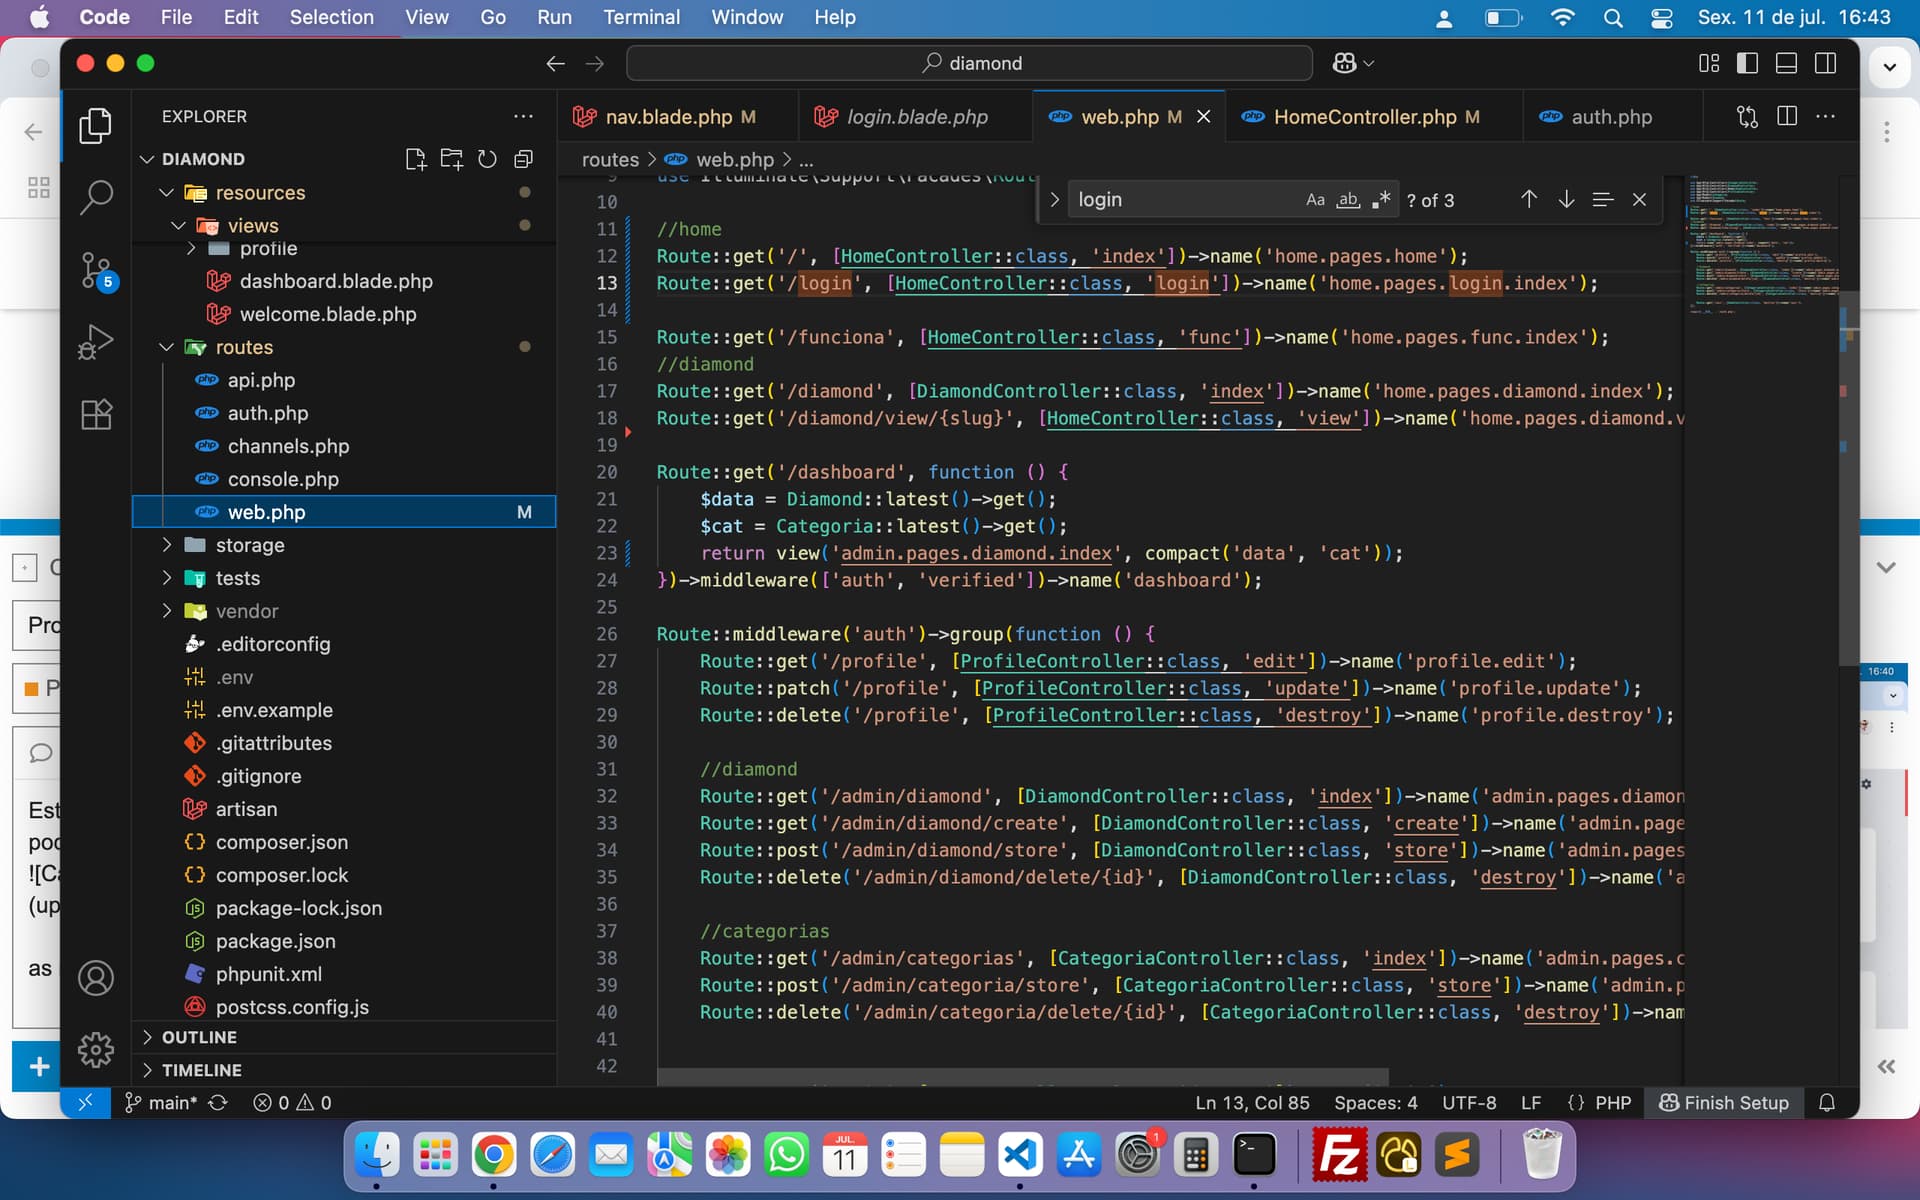1920x1200 pixels.
Task: Split the editor to the right
Action: tap(1787, 116)
